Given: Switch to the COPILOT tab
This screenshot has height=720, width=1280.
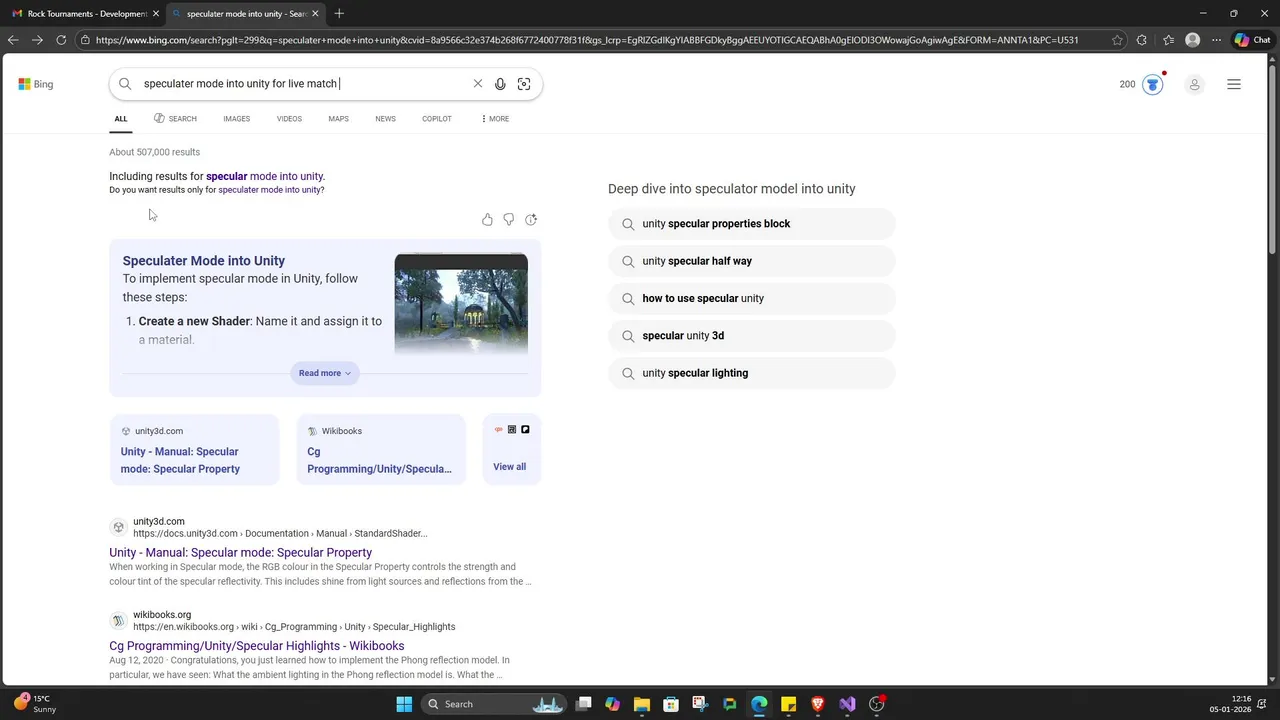Looking at the screenshot, I should [437, 119].
